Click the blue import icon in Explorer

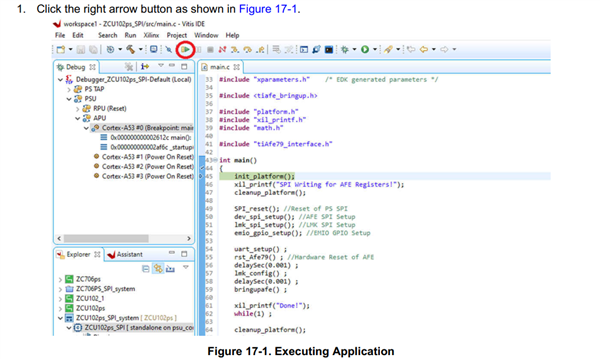pyautogui.click(x=170, y=269)
